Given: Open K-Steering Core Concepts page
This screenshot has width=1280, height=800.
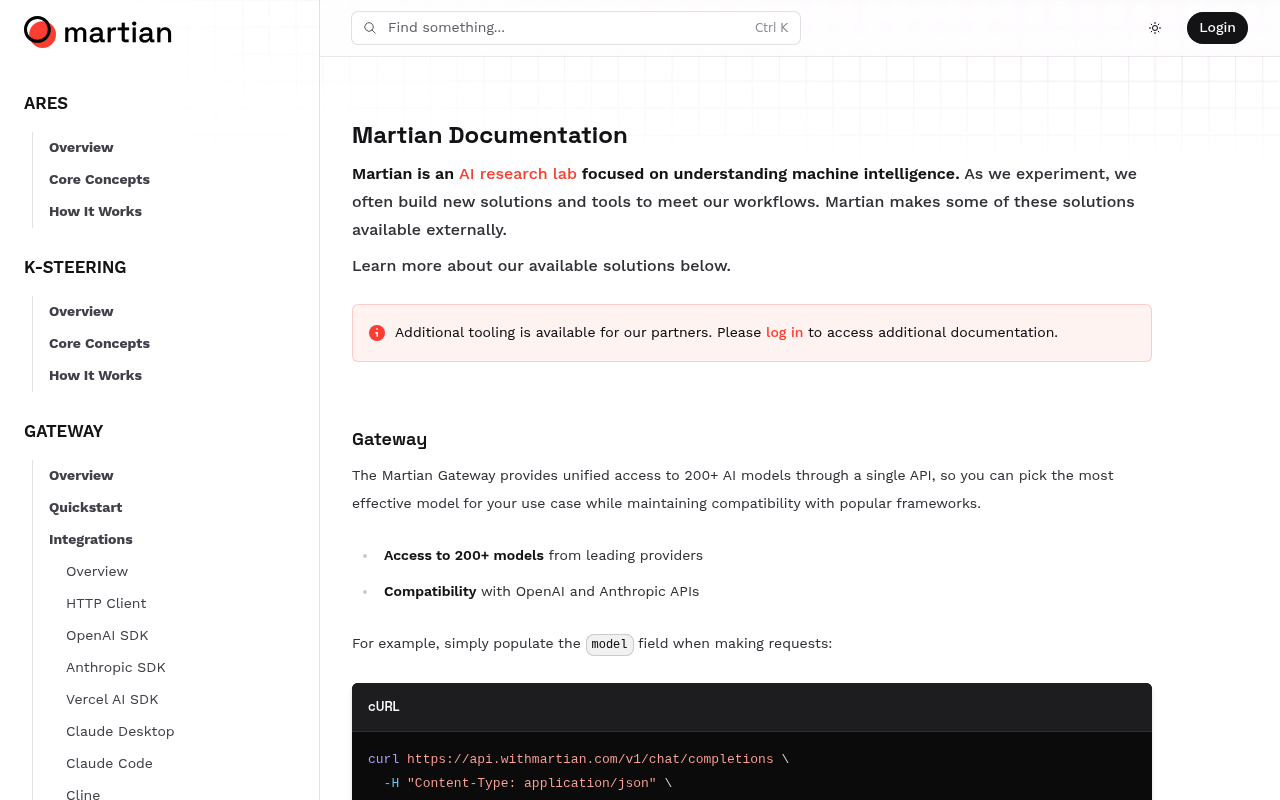Looking at the screenshot, I should pos(99,344).
